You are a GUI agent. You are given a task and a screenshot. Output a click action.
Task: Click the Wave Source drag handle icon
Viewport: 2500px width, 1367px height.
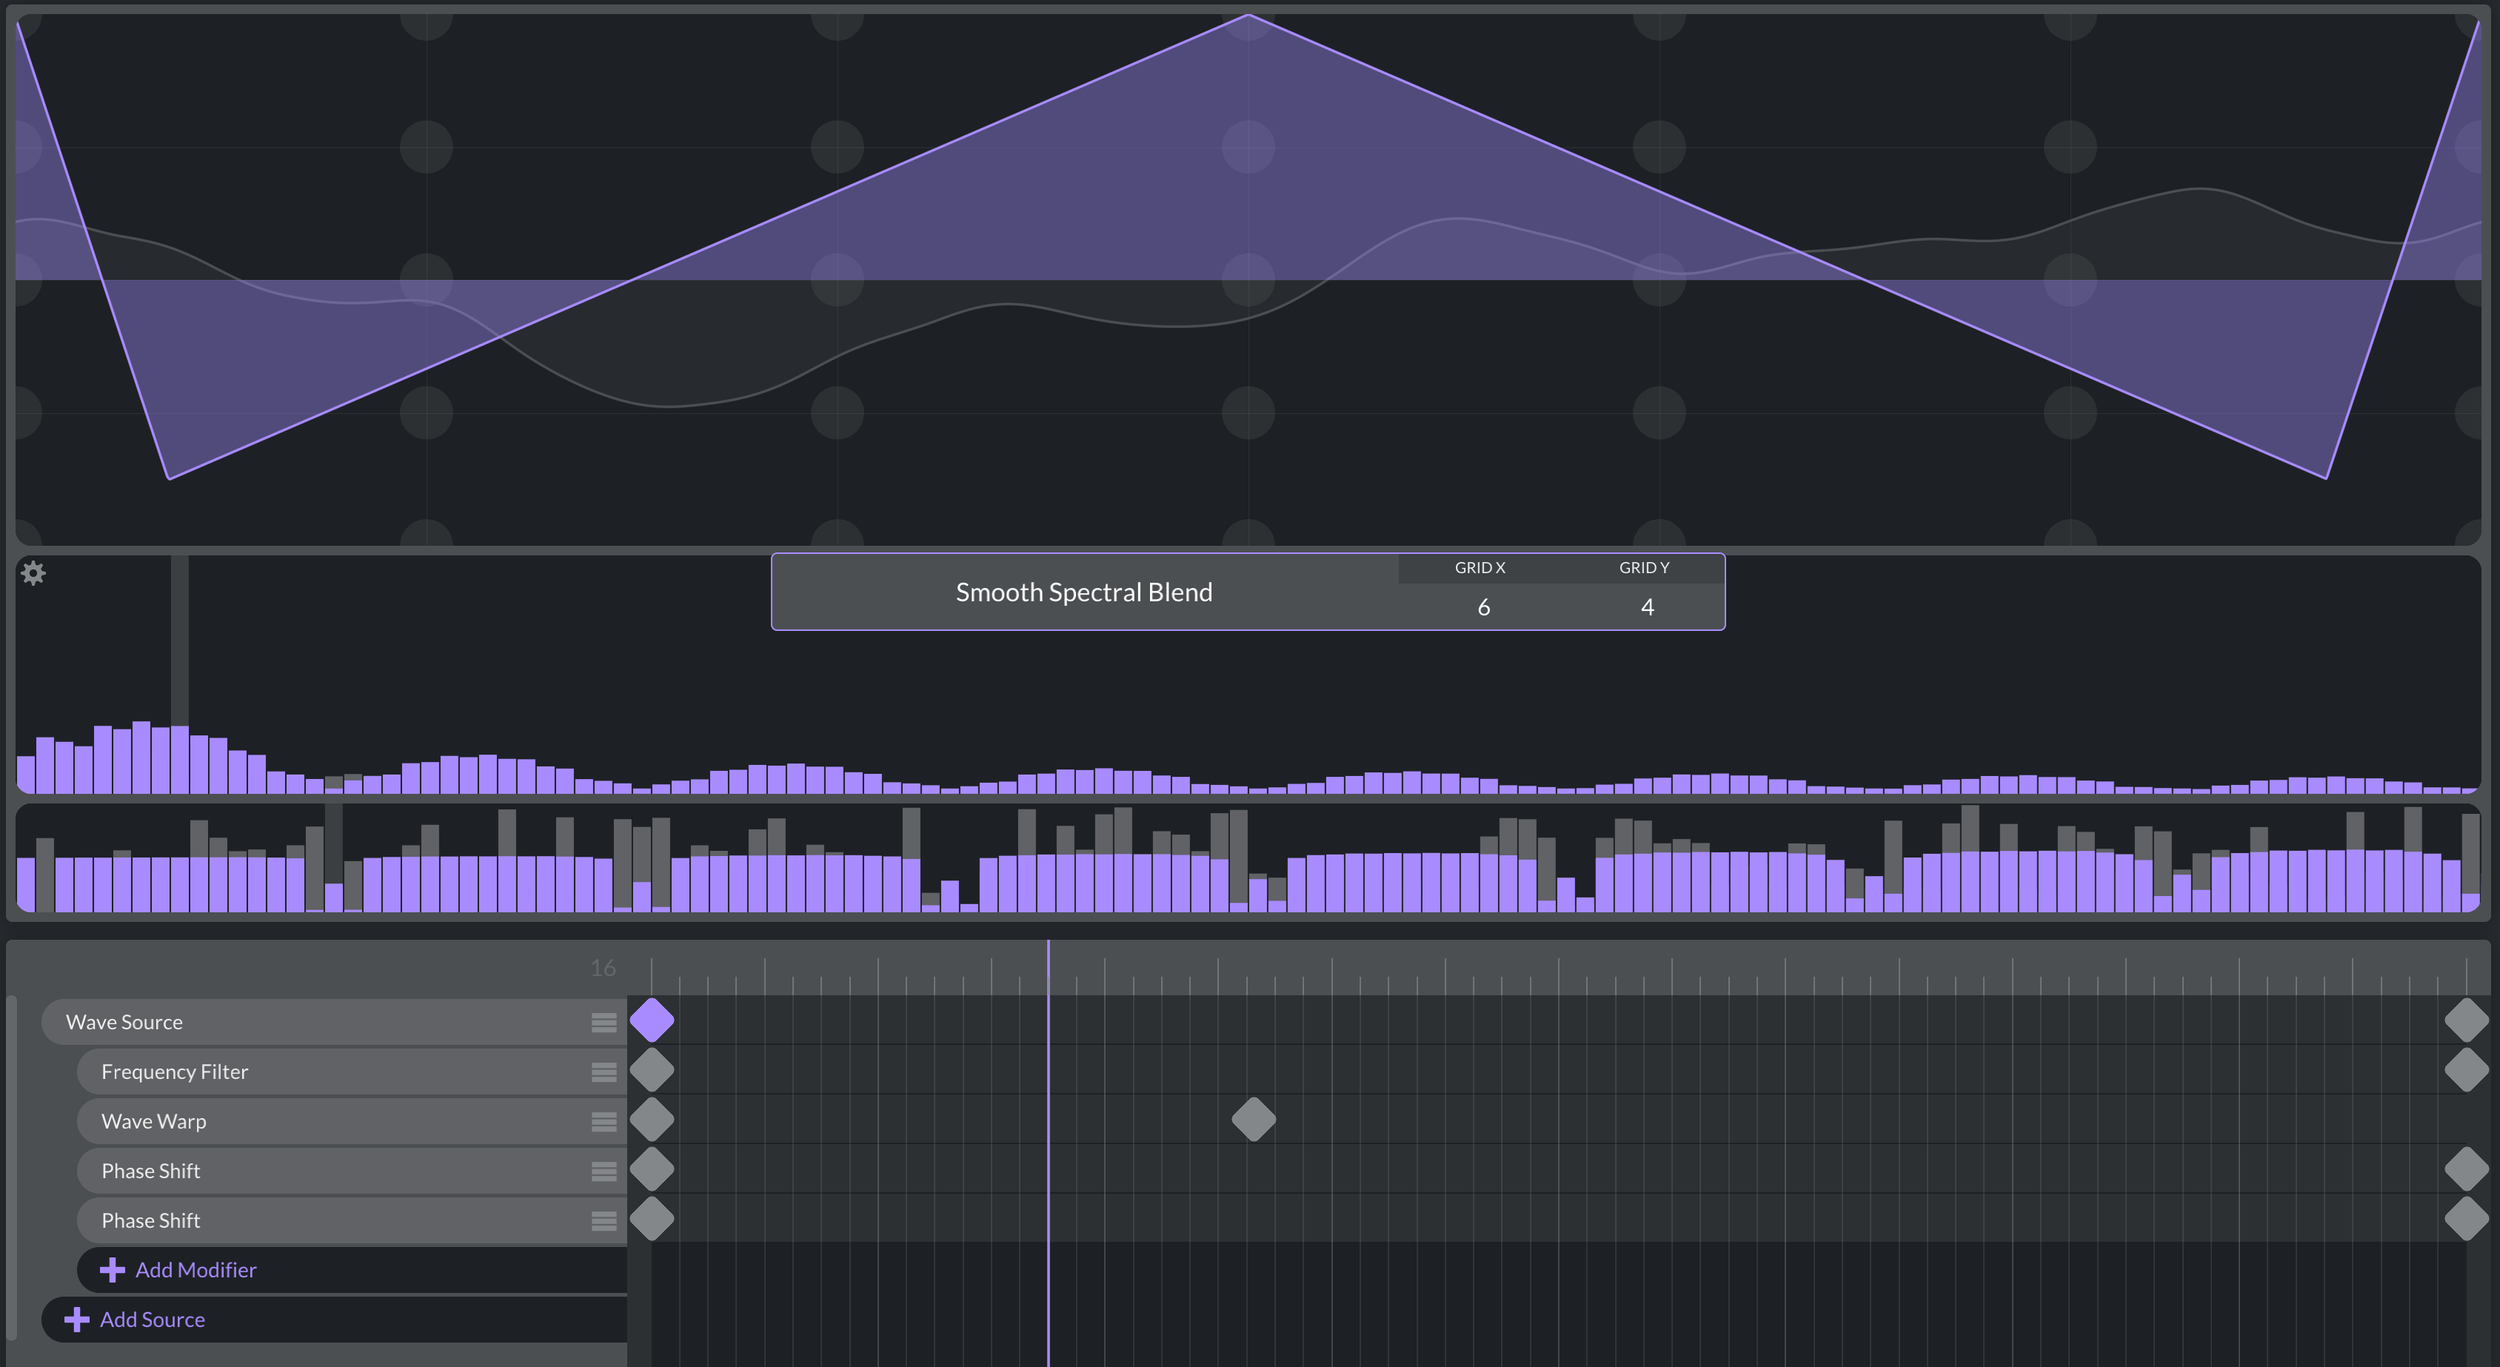603,1022
